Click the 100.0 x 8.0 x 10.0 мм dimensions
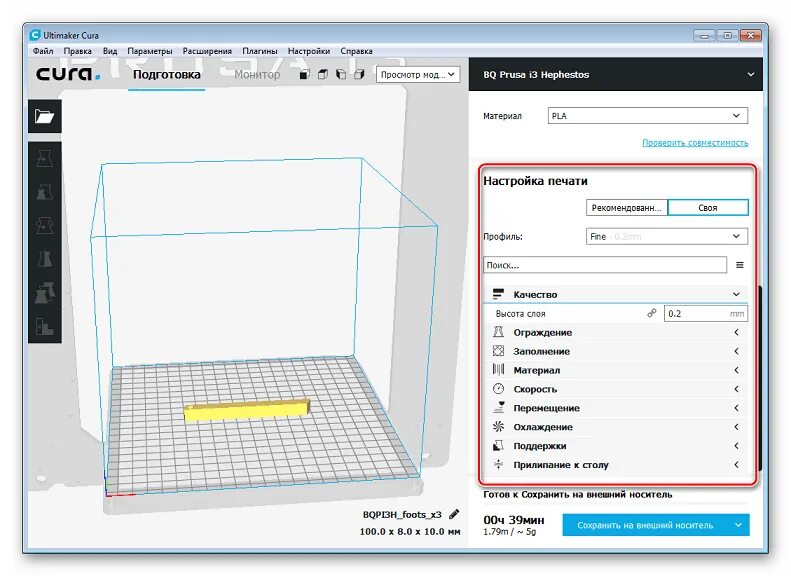This screenshot has width=791, height=576. [410, 532]
